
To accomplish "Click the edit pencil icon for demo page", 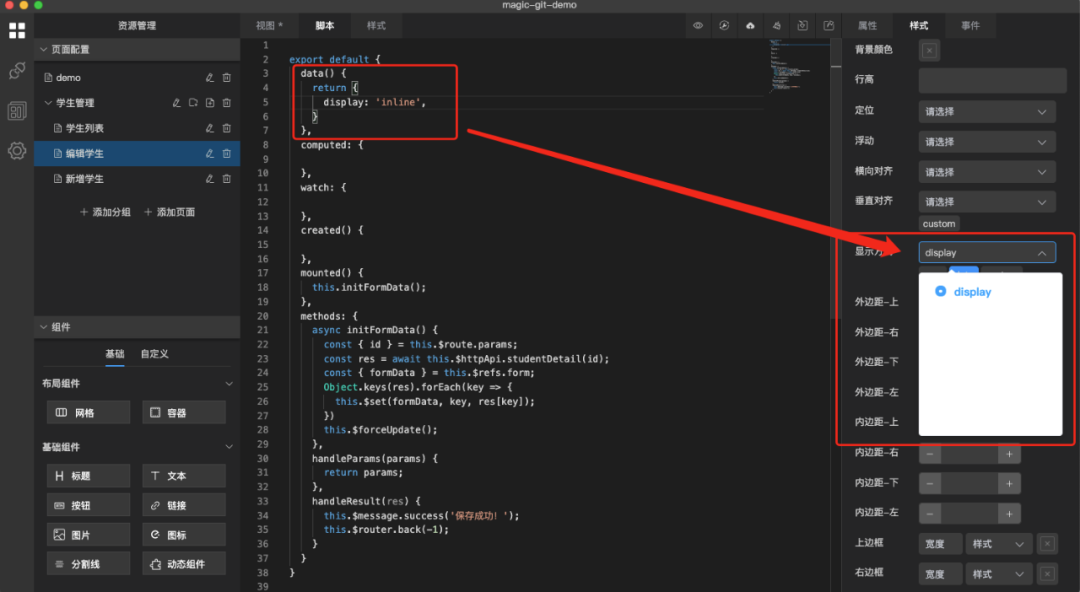I will [x=209, y=78].
